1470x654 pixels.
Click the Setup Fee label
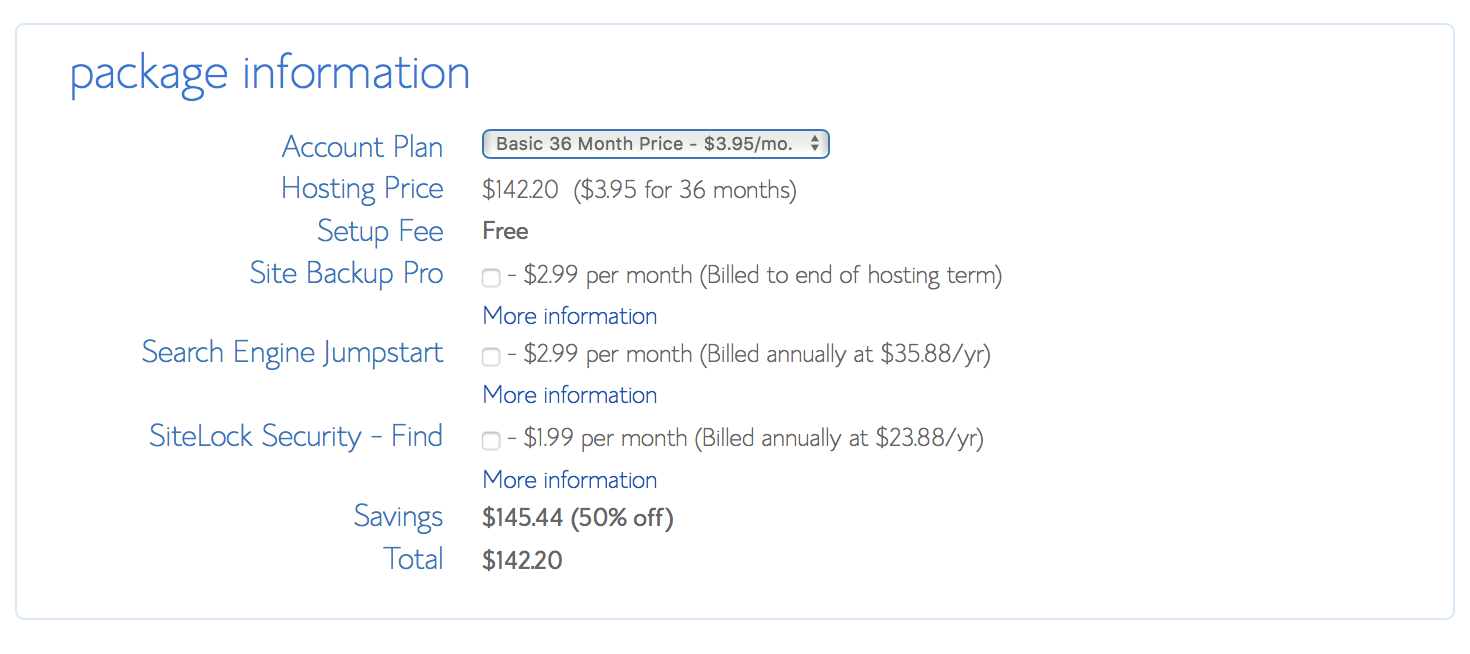(x=380, y=231)
